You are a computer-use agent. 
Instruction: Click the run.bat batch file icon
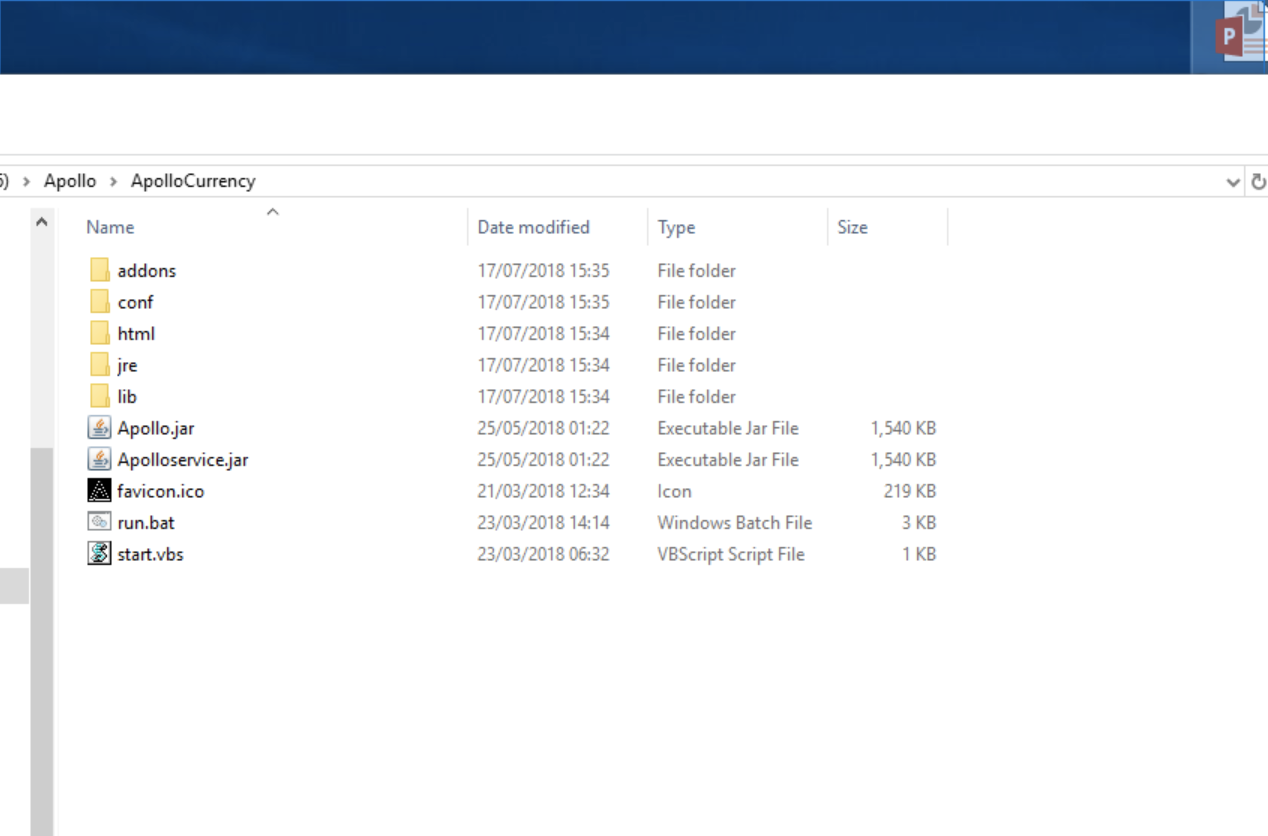(x=99, y=522)
